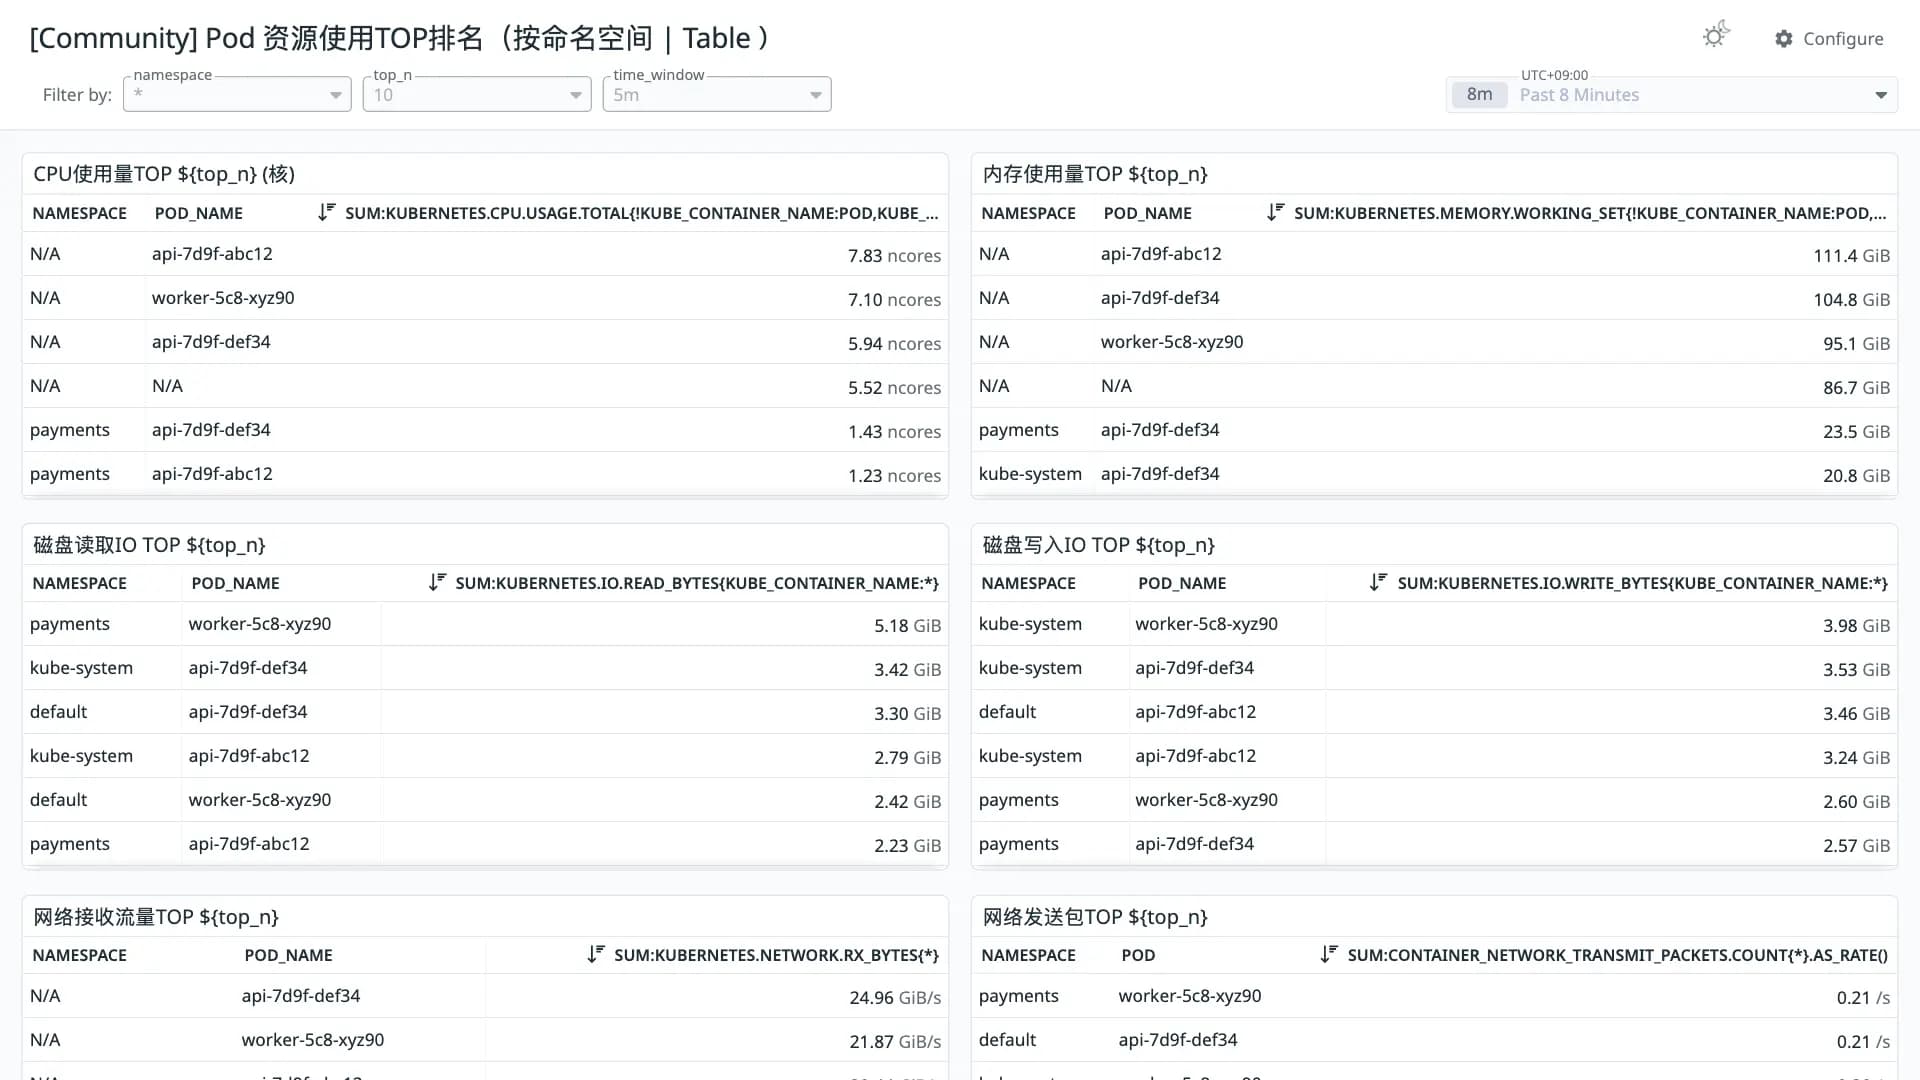Screen dimensions: 1920x1080
Task: Click the 磁盘读取IO TOP widget title
Action: [x=149, y=545]
